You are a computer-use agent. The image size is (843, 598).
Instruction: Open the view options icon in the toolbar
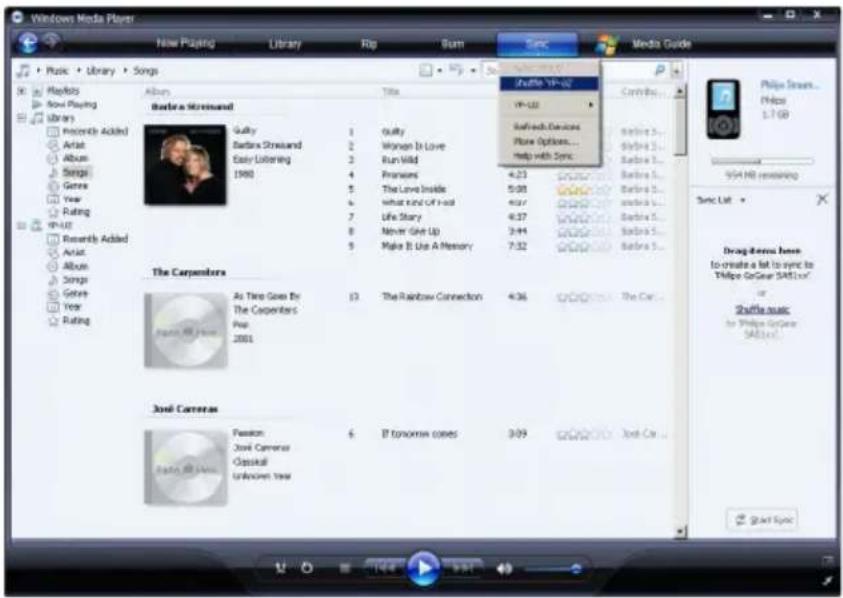click(456, 69)
